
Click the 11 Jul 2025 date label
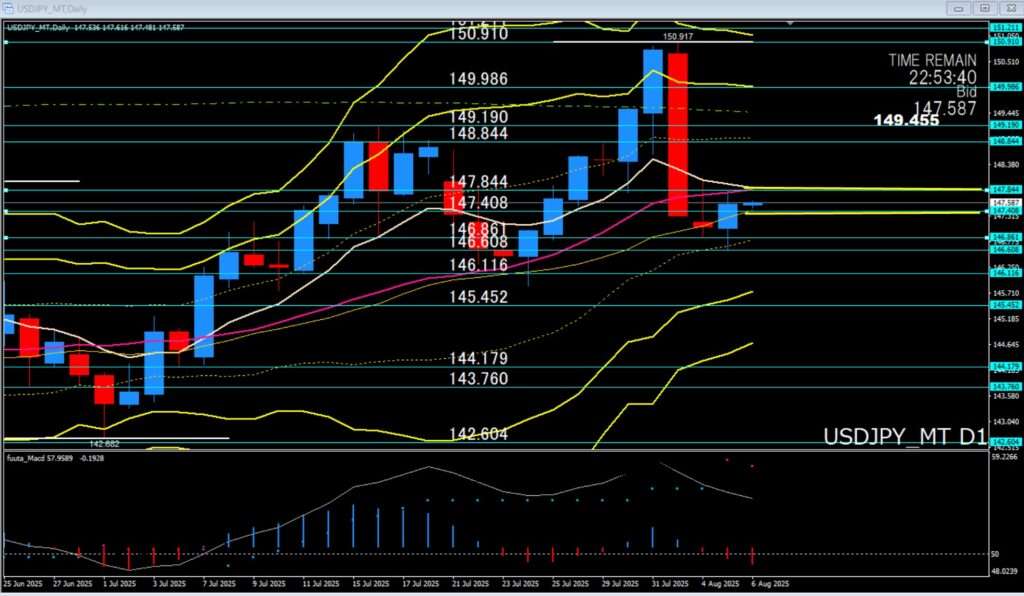click(320, 584)
